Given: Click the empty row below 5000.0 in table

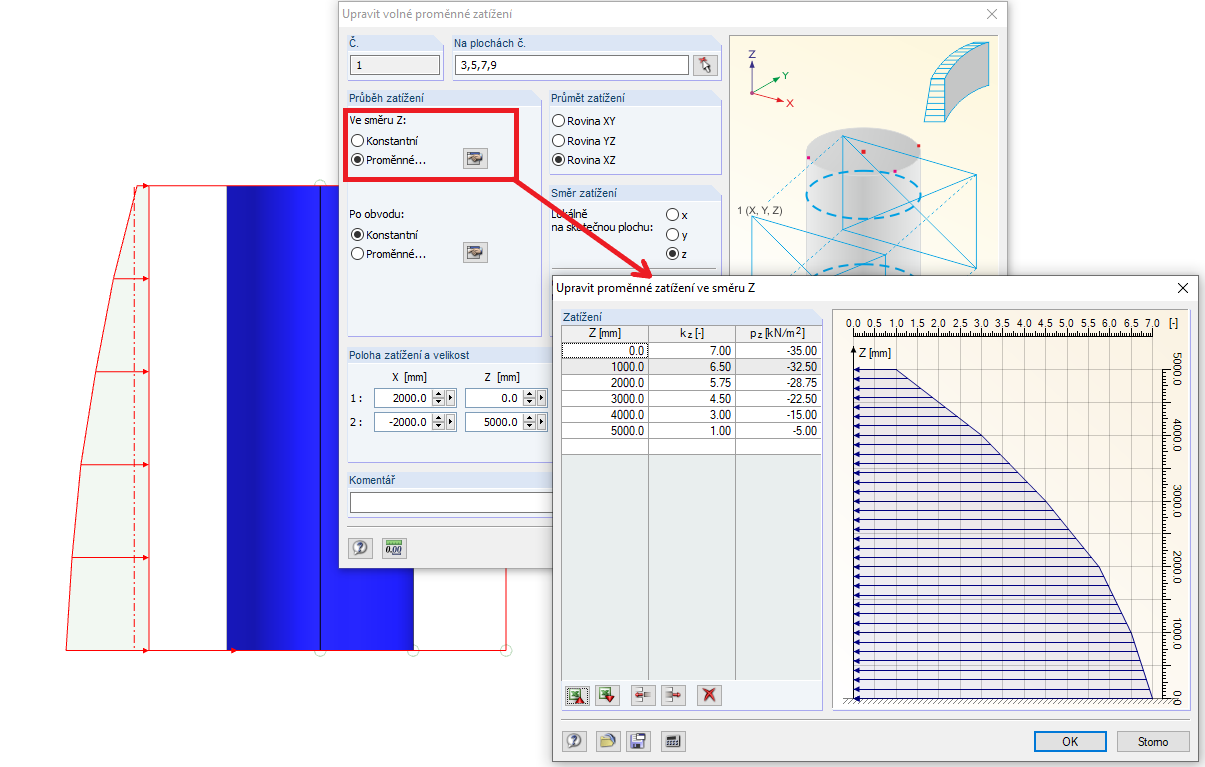Looking at the screenshot, I should [691, 447].
